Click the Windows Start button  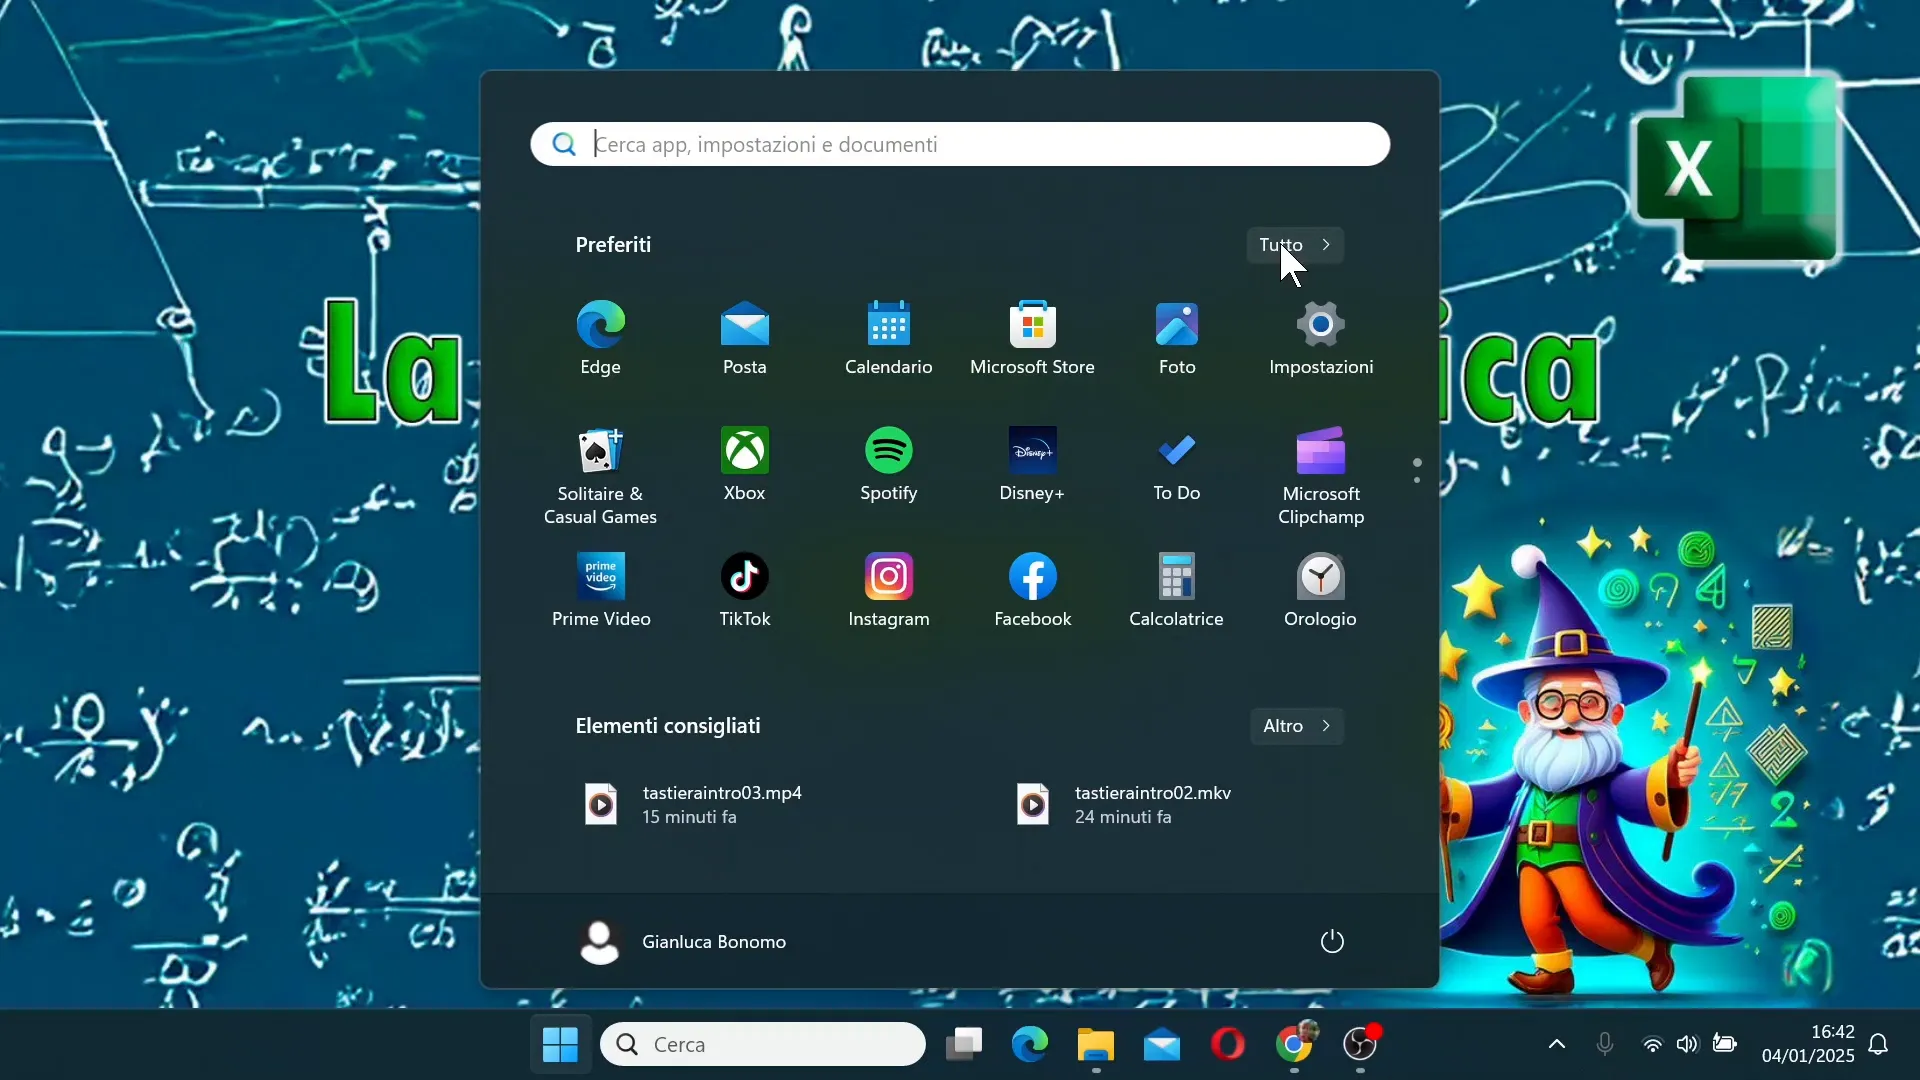pyautogui.click(x=560, y=1045)
